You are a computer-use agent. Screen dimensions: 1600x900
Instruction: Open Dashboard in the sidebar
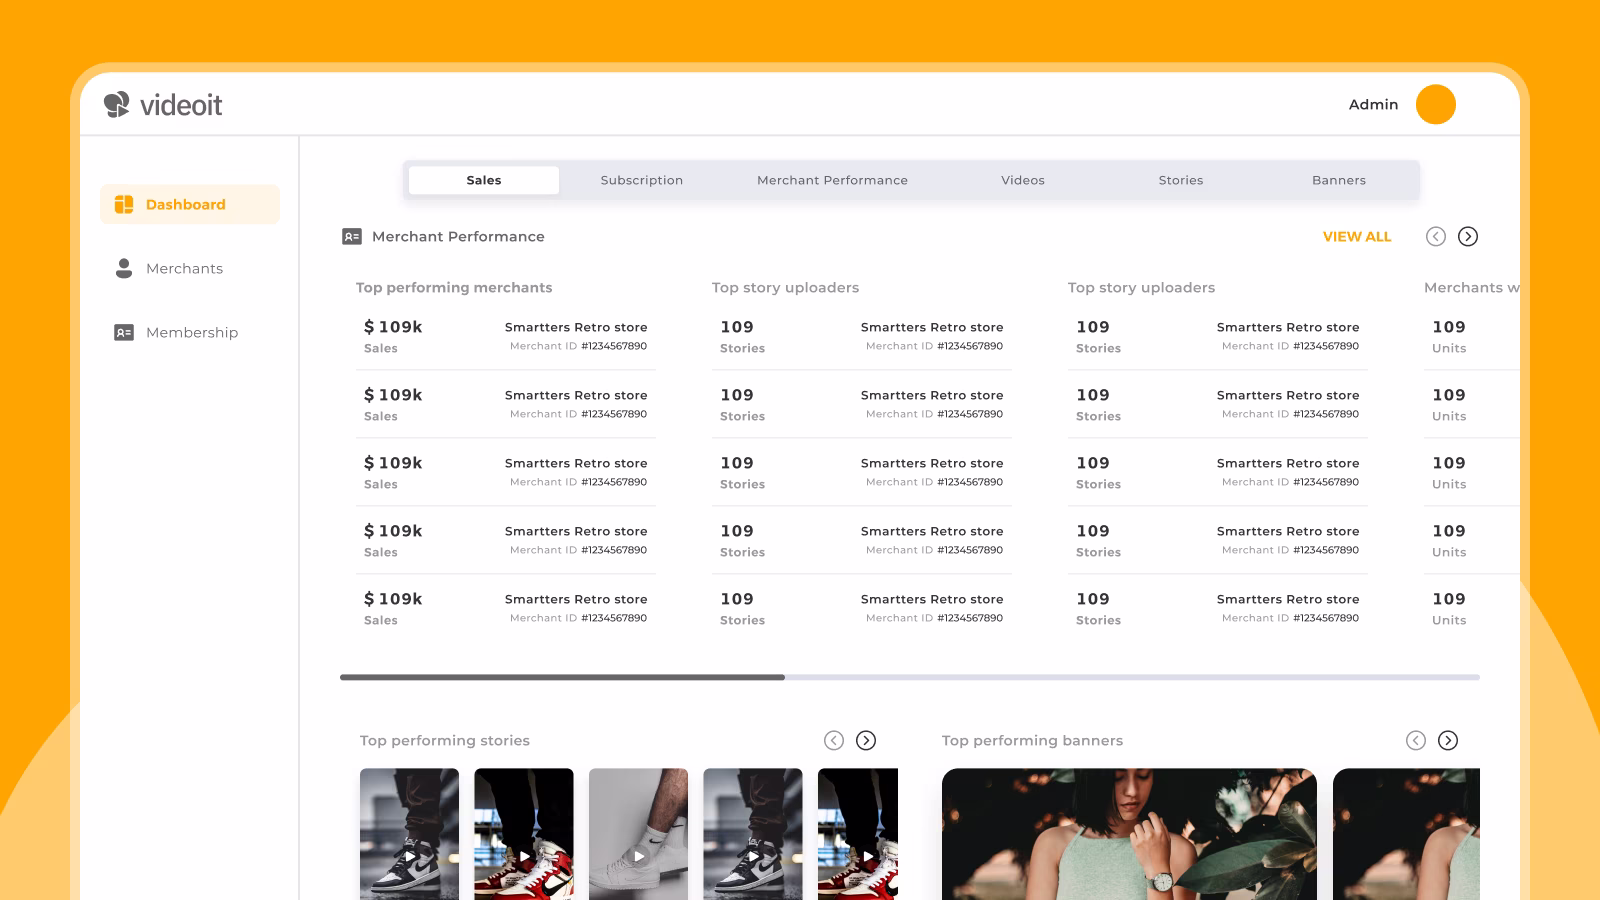point(190,204)
